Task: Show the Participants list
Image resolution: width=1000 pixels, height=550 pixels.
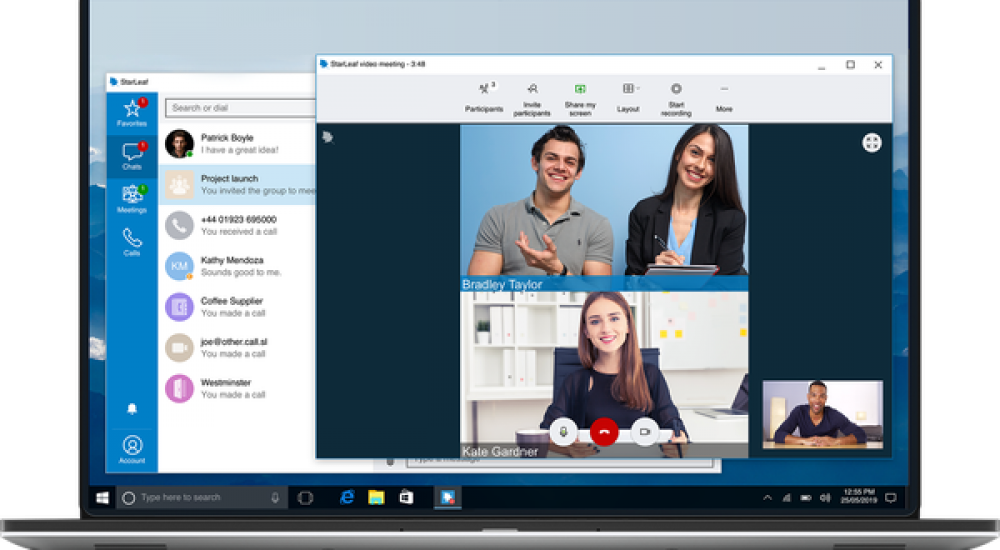Action: (x=484, y=96)
